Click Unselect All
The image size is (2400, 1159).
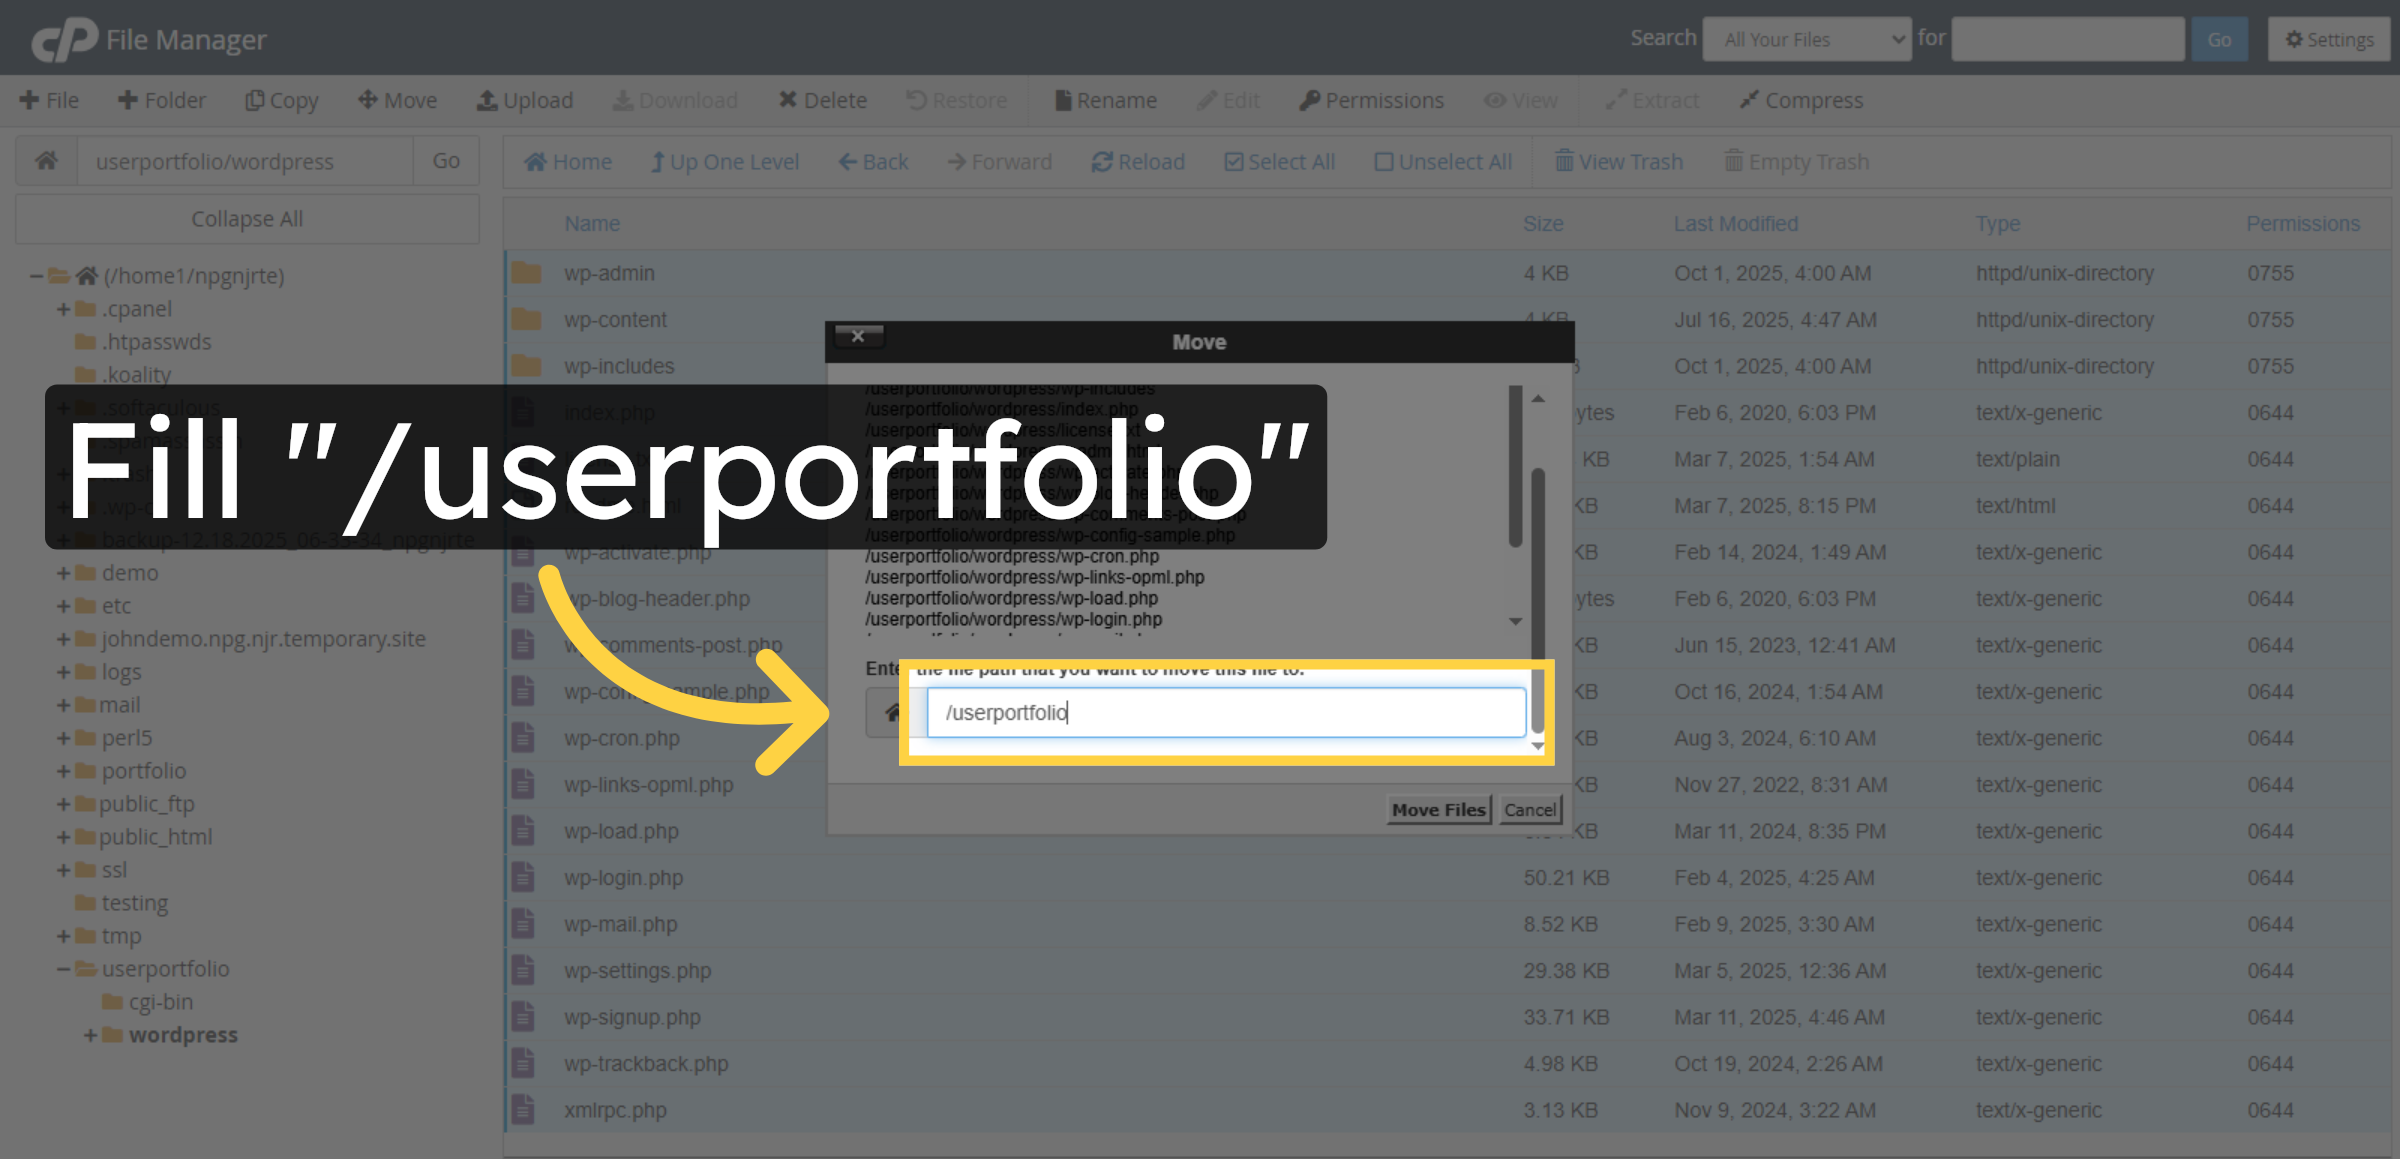(1443, 161)
